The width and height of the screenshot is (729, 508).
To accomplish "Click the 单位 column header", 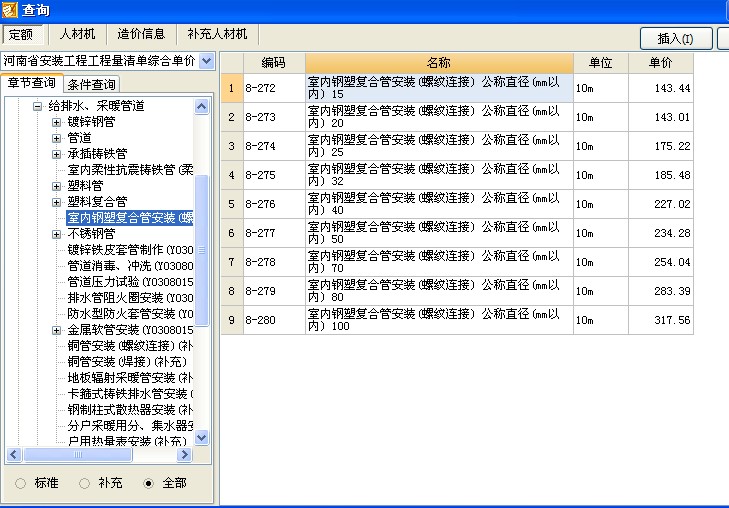I will pos(601,63).
